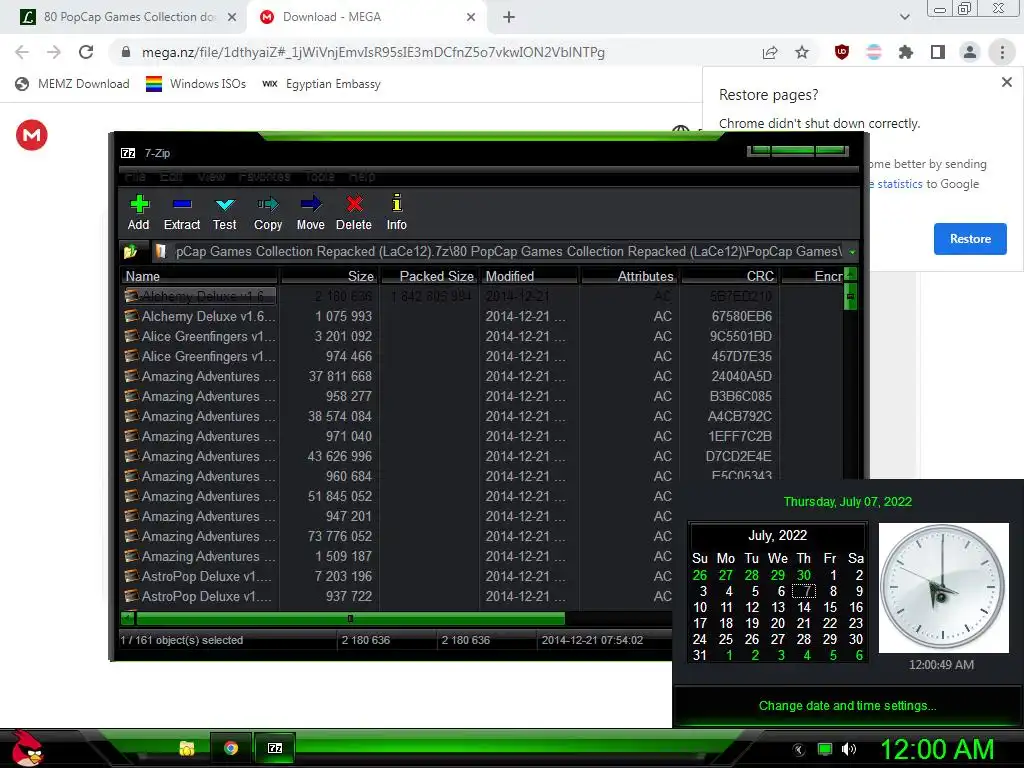This screenshot has height=768, width=1024.
Task: Sort by the Modified column header
Action: click(x=530, y=276)
